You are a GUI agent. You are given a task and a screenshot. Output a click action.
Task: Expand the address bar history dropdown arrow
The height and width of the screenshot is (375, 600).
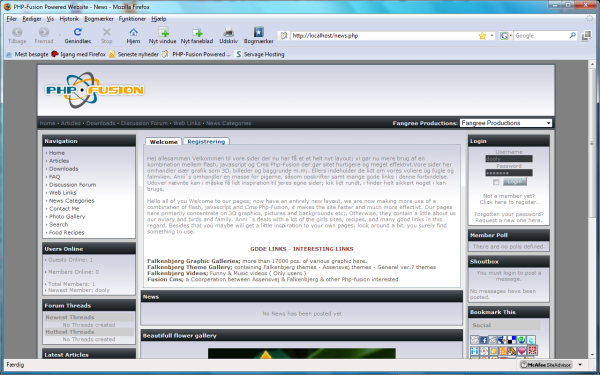[492, 36]
